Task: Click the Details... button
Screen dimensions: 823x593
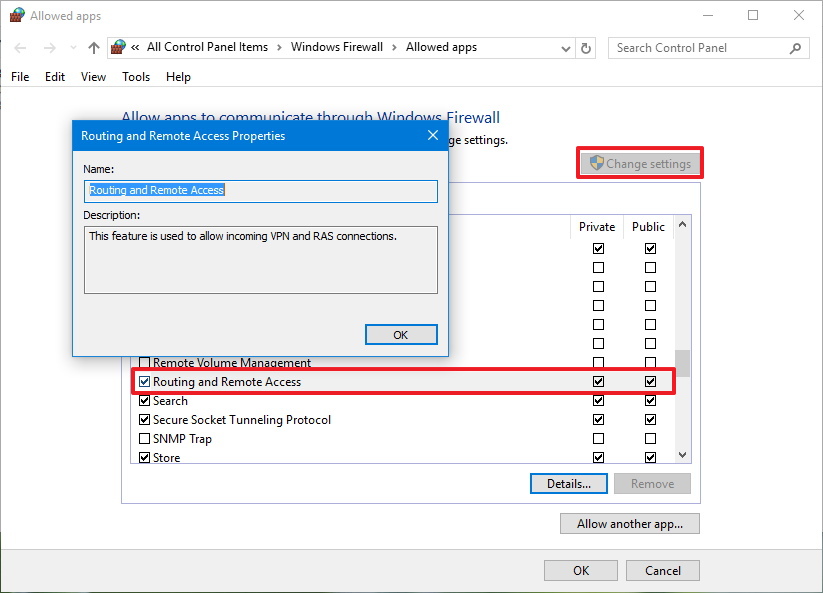Action: click(x=568, y=483)
